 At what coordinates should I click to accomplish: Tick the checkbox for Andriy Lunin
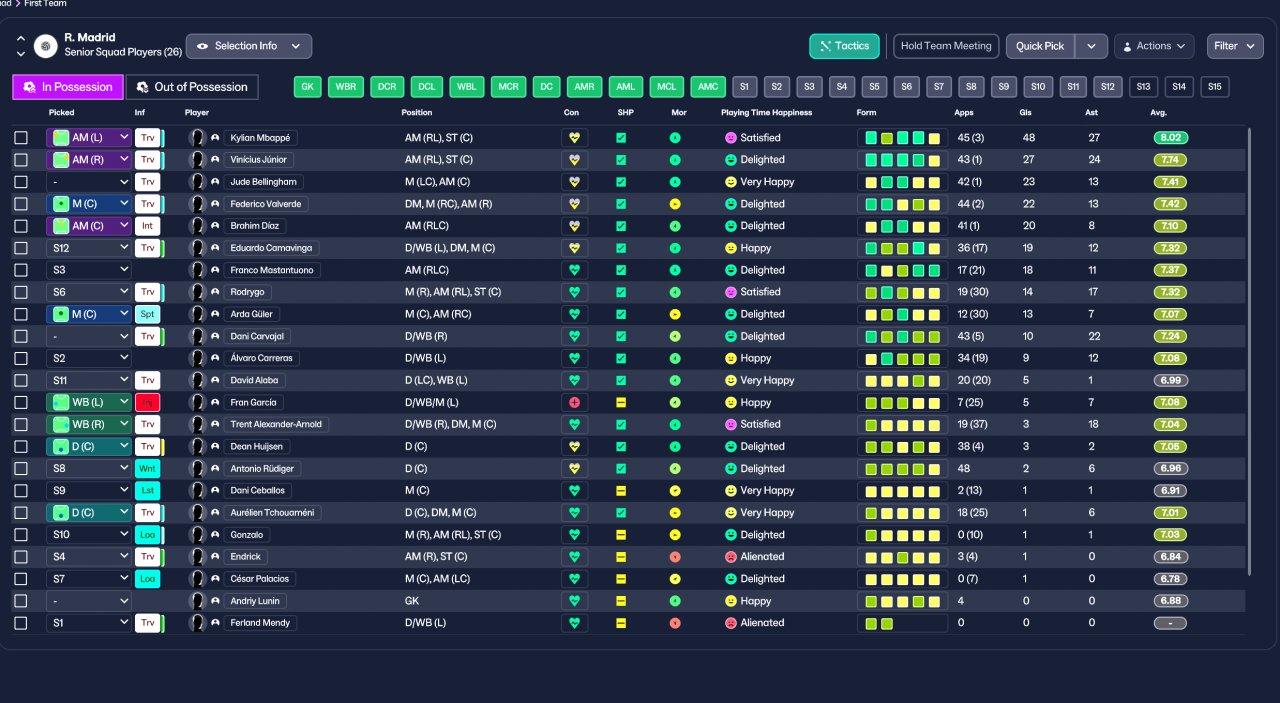21,600
